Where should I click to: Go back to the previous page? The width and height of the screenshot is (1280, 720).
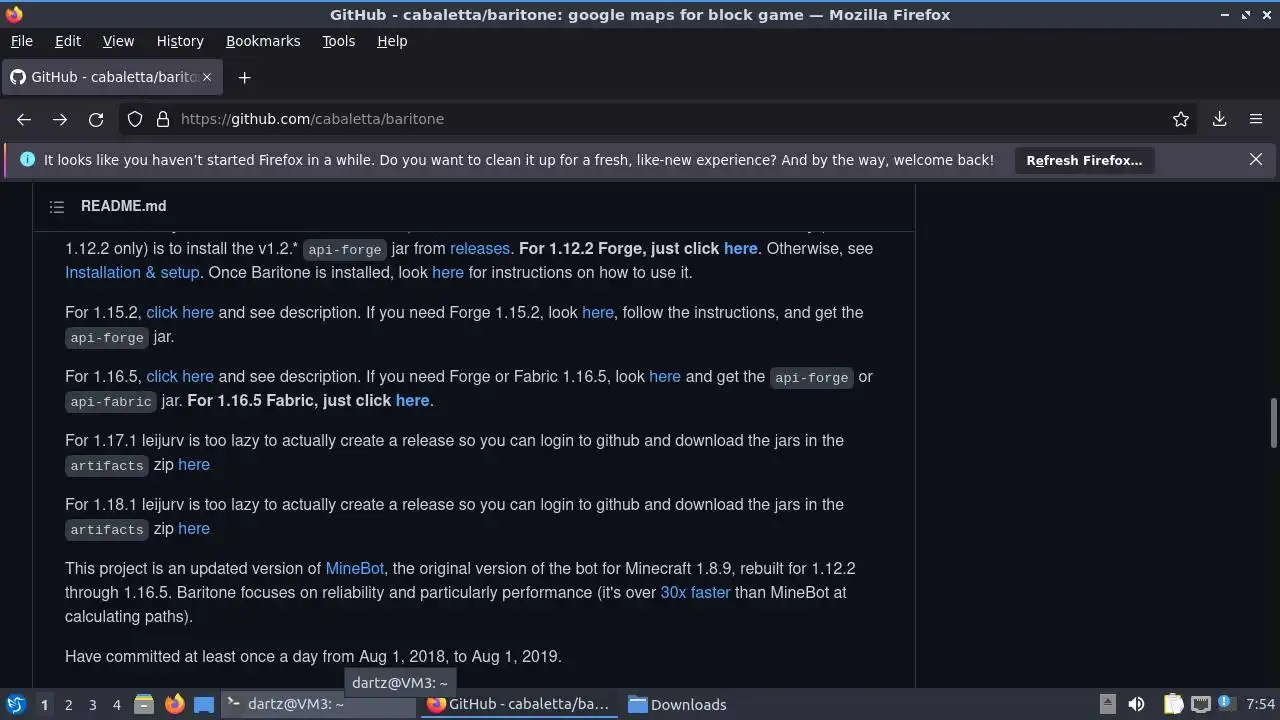(x=24, y=119)
